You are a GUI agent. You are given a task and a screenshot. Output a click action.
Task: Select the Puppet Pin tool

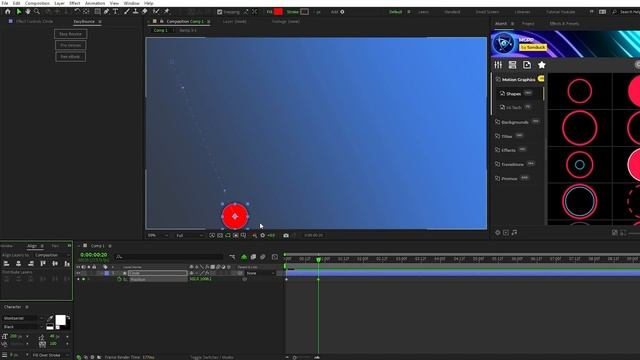pos(167,12)
